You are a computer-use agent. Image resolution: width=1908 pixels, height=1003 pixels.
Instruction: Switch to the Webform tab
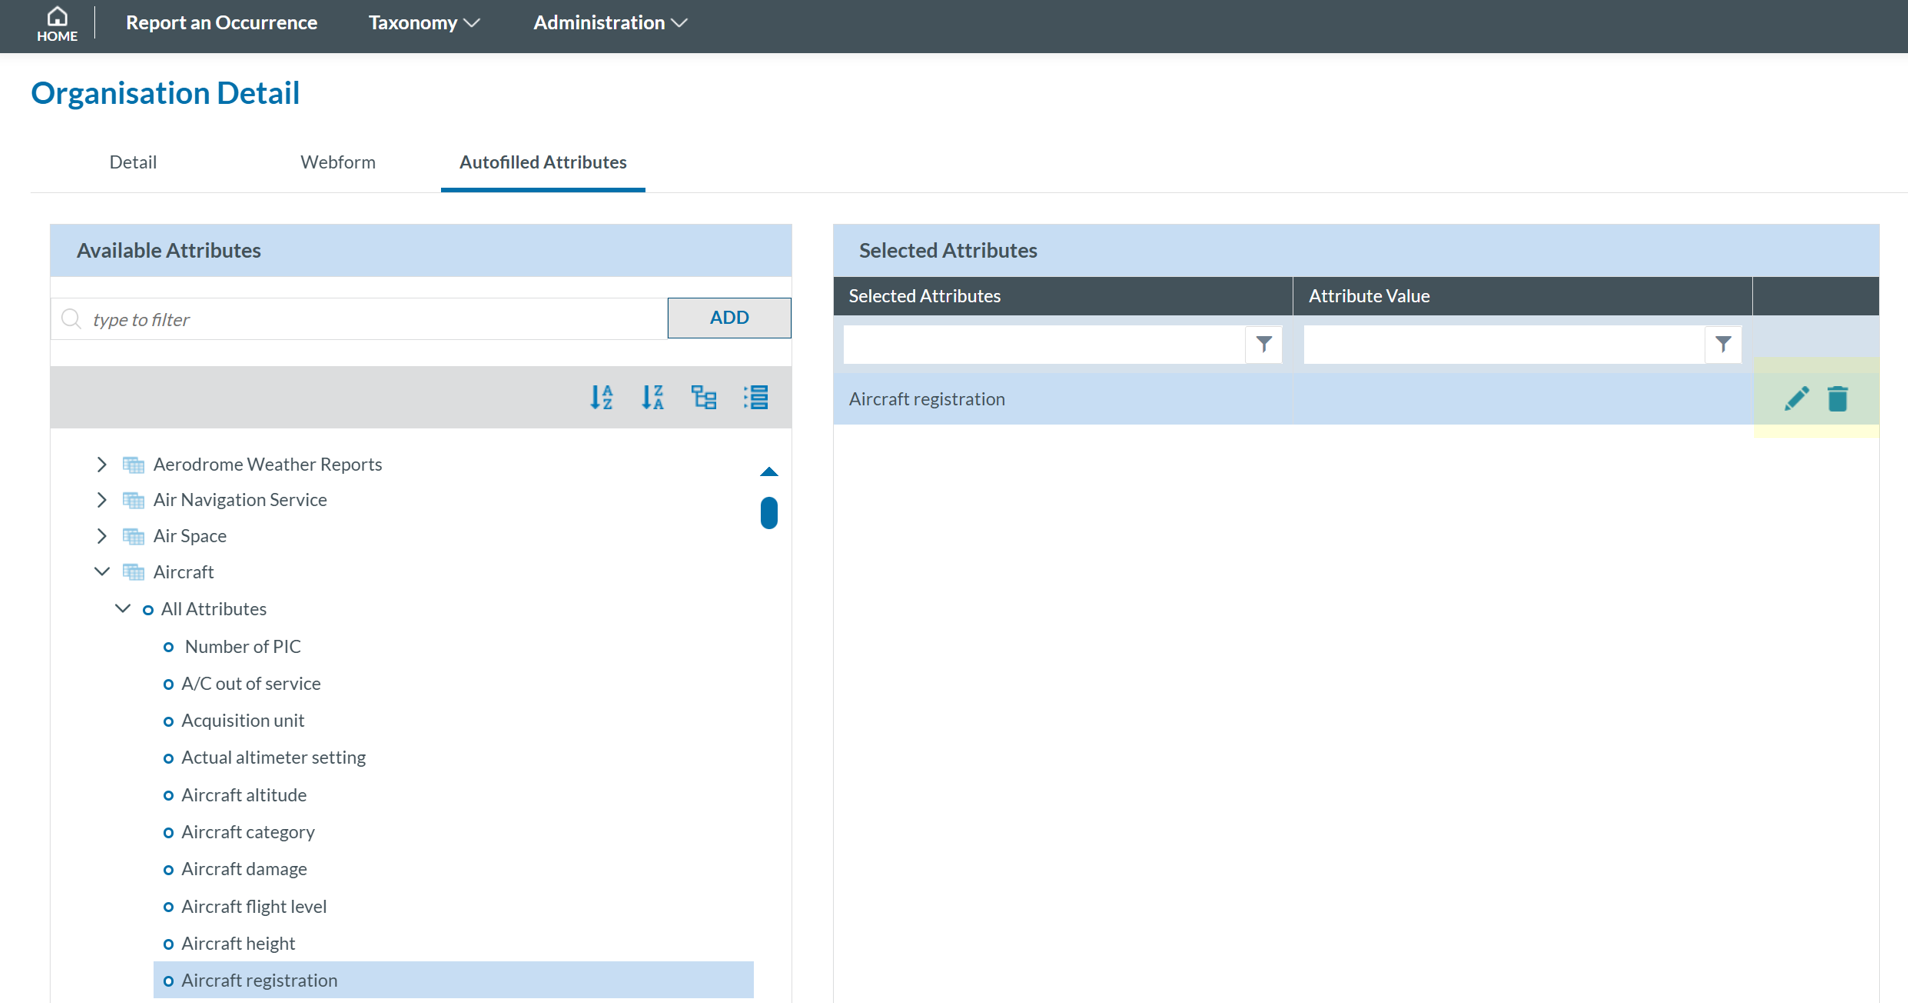tap(338, 162)
